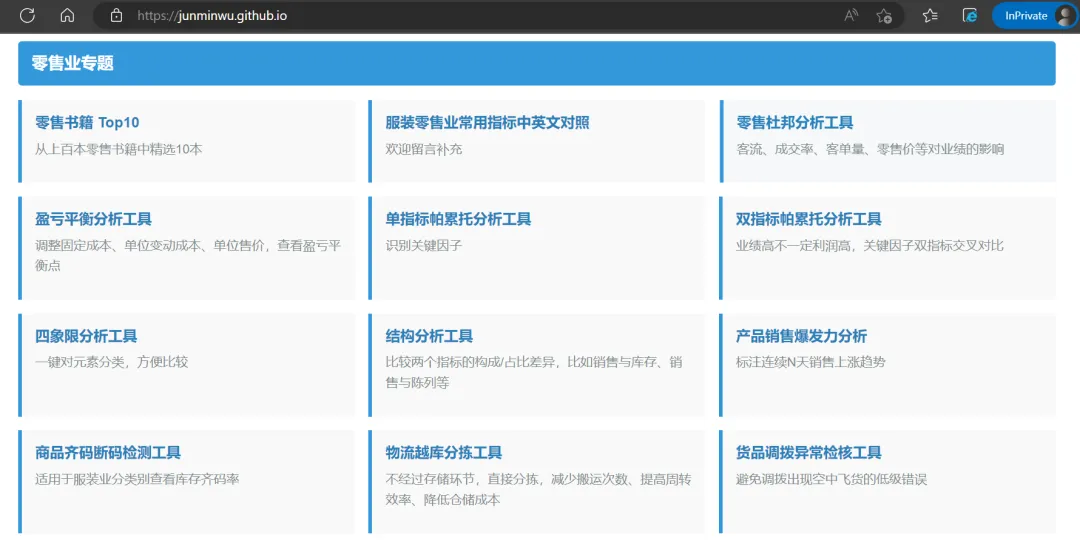Go to browser home page icon

click(67, 15)
